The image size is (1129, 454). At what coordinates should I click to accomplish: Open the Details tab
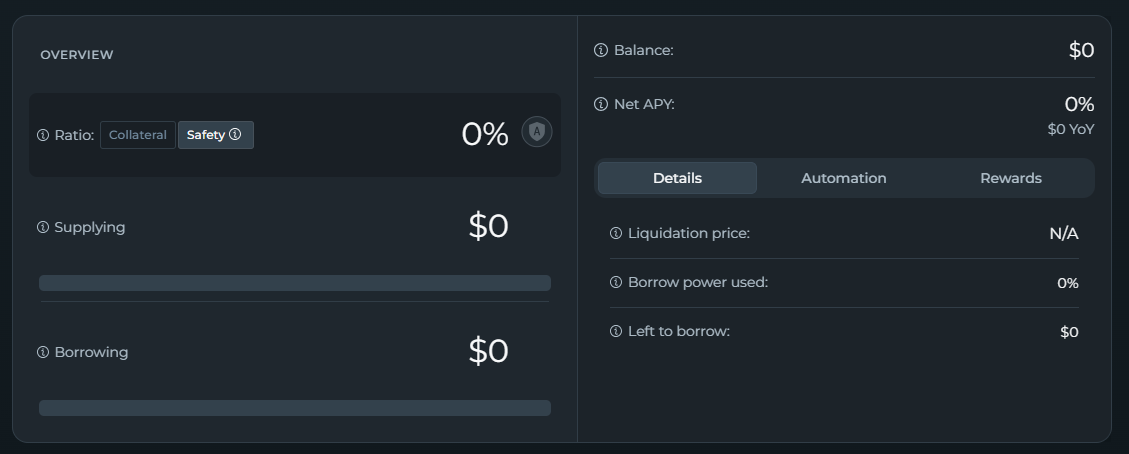(677, 178)
